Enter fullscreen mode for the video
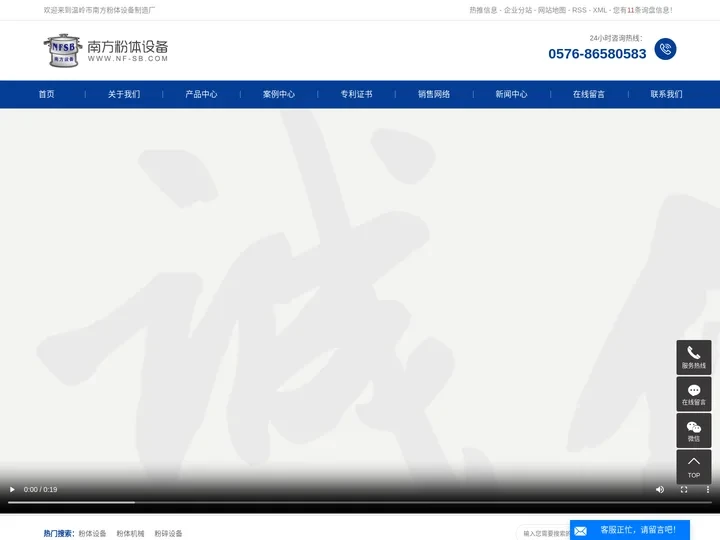This screenshot has width=720, height=540. click(684, 489)
